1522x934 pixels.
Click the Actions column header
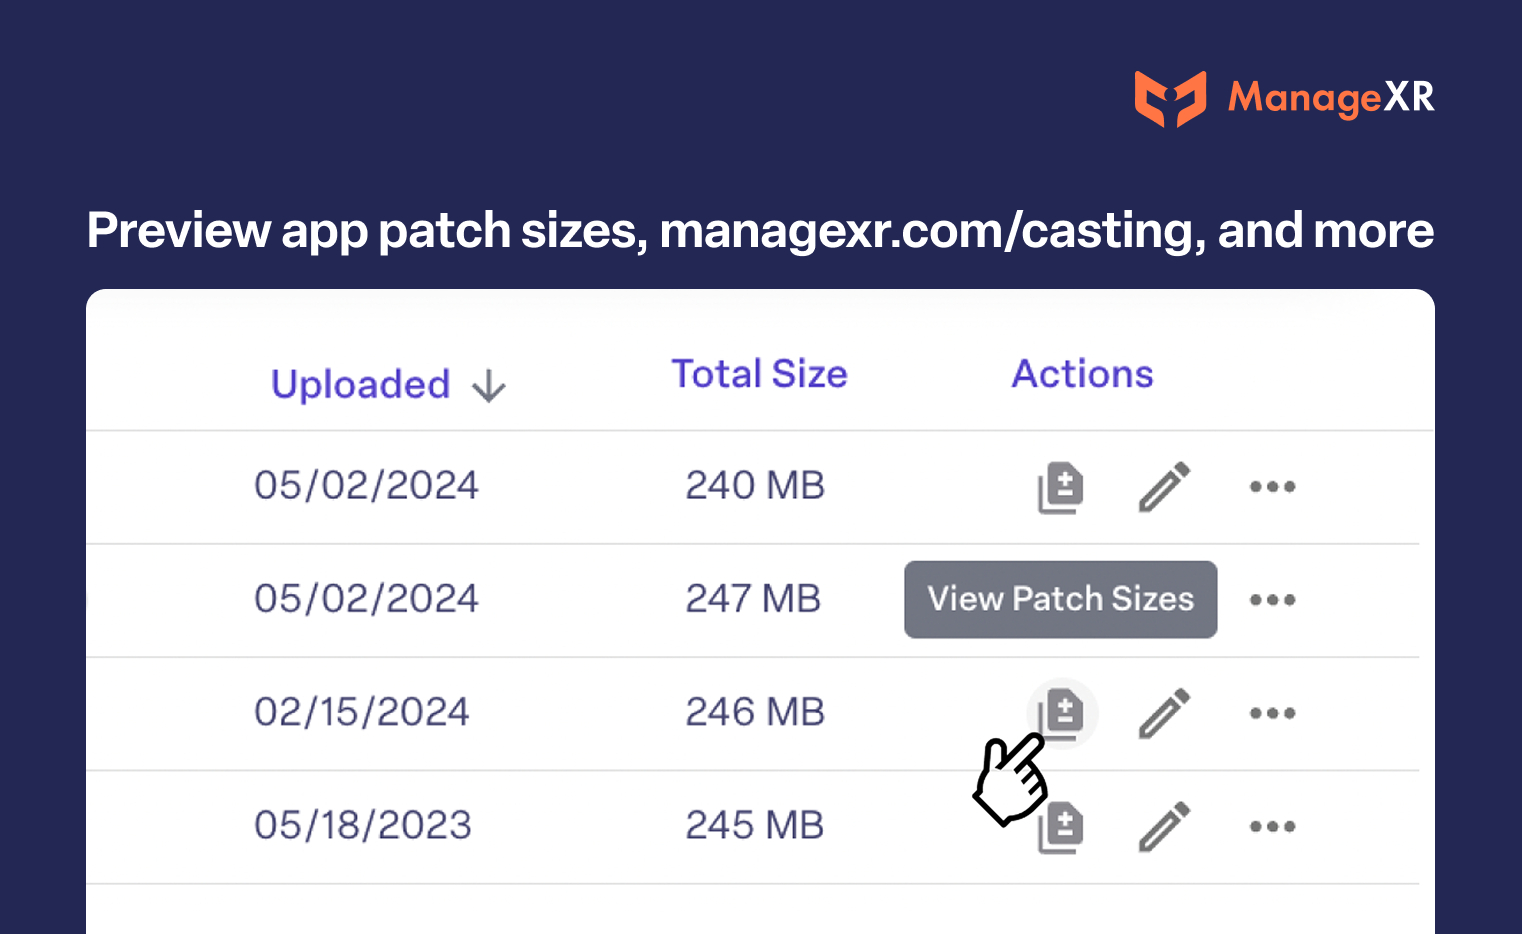point(1082,374)
